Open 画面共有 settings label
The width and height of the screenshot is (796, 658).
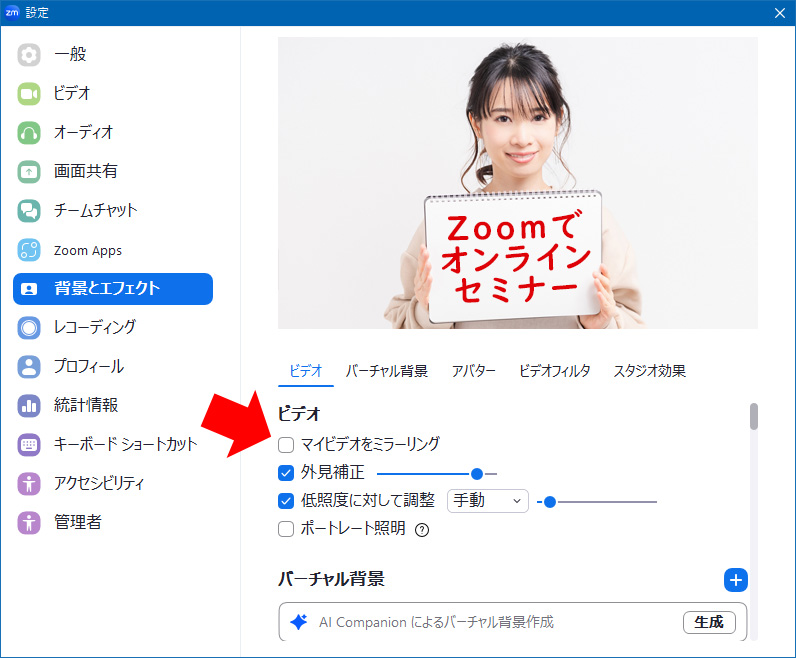click(86, 171)
